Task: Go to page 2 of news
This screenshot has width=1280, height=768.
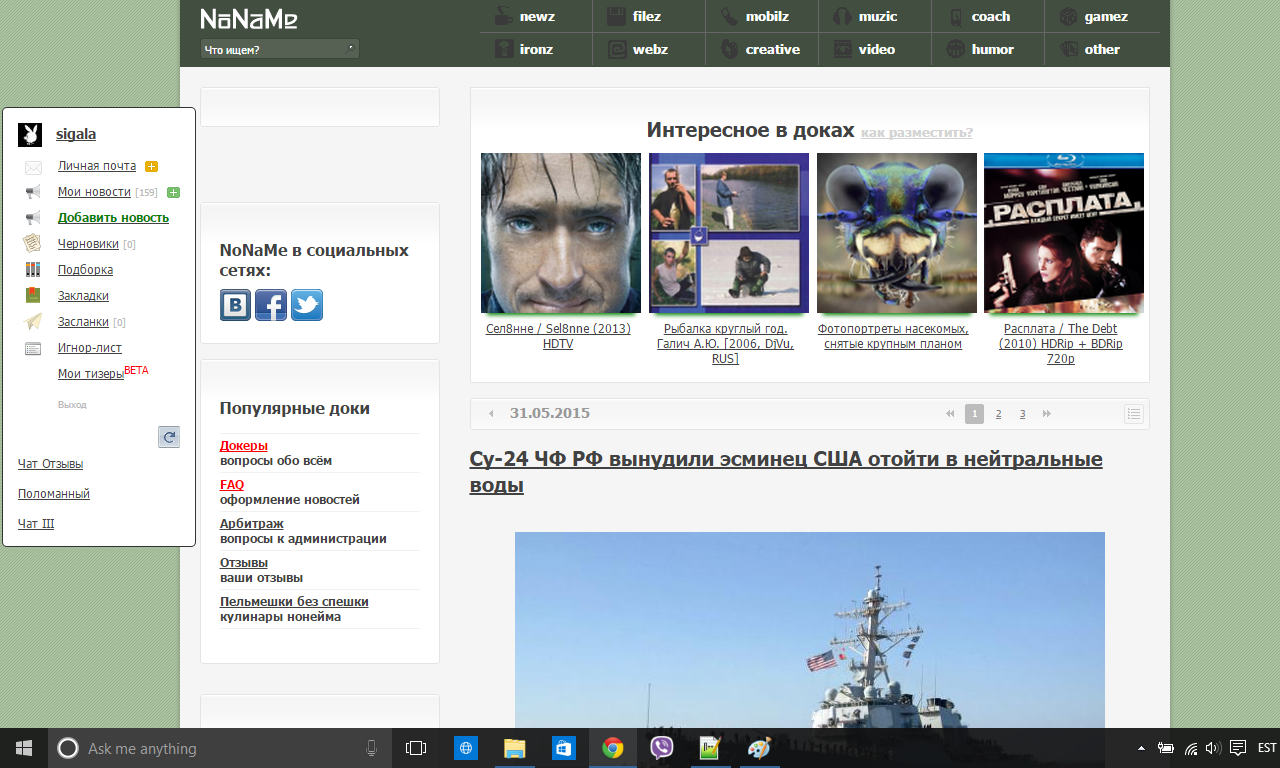Action: (998, 414)
